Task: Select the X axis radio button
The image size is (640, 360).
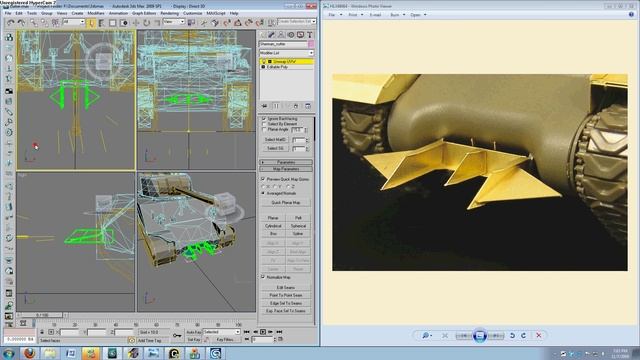Action: (263, 187)
